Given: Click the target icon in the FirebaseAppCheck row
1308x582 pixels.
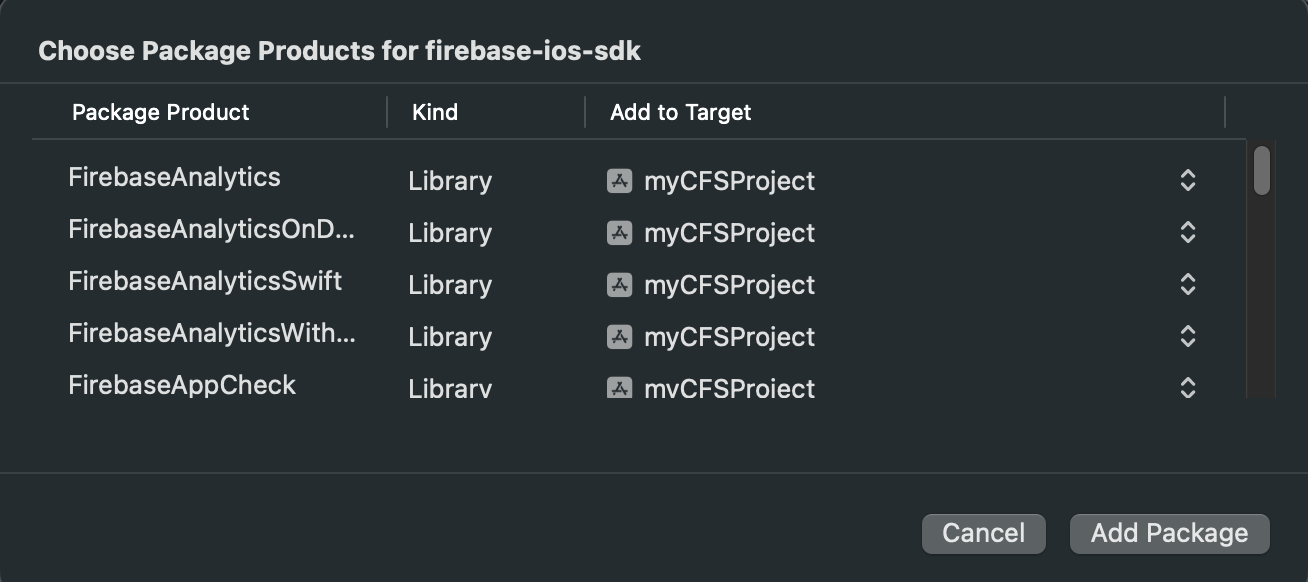Looking at the screenshot, I should 620,388.
